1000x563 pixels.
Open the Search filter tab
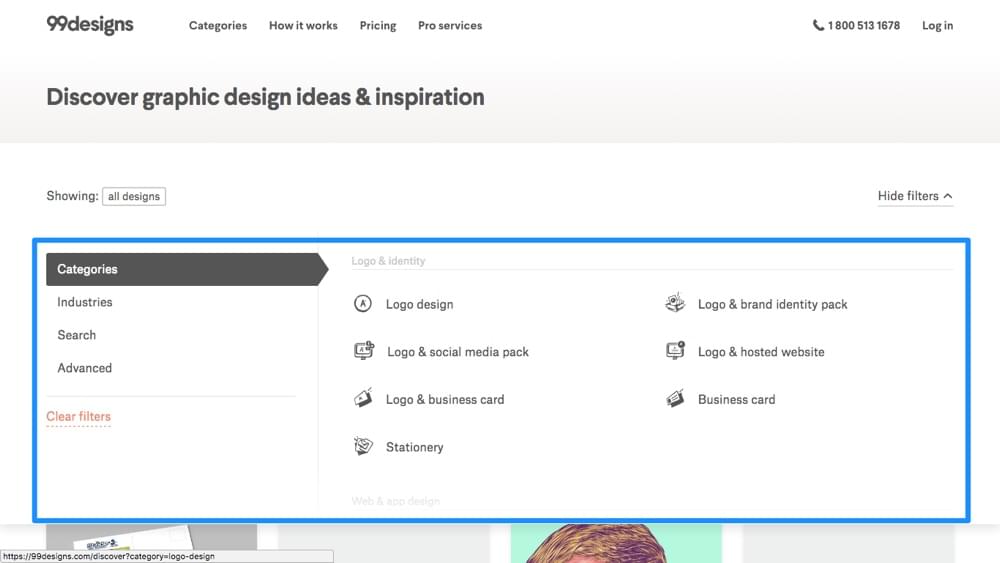pos(77,335)
